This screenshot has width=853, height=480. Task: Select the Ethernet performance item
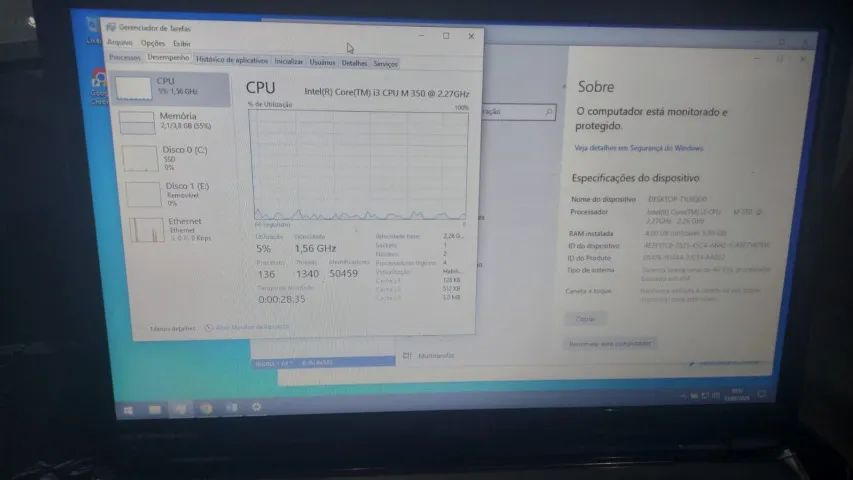pyautogui.click(x=182, y=229)
